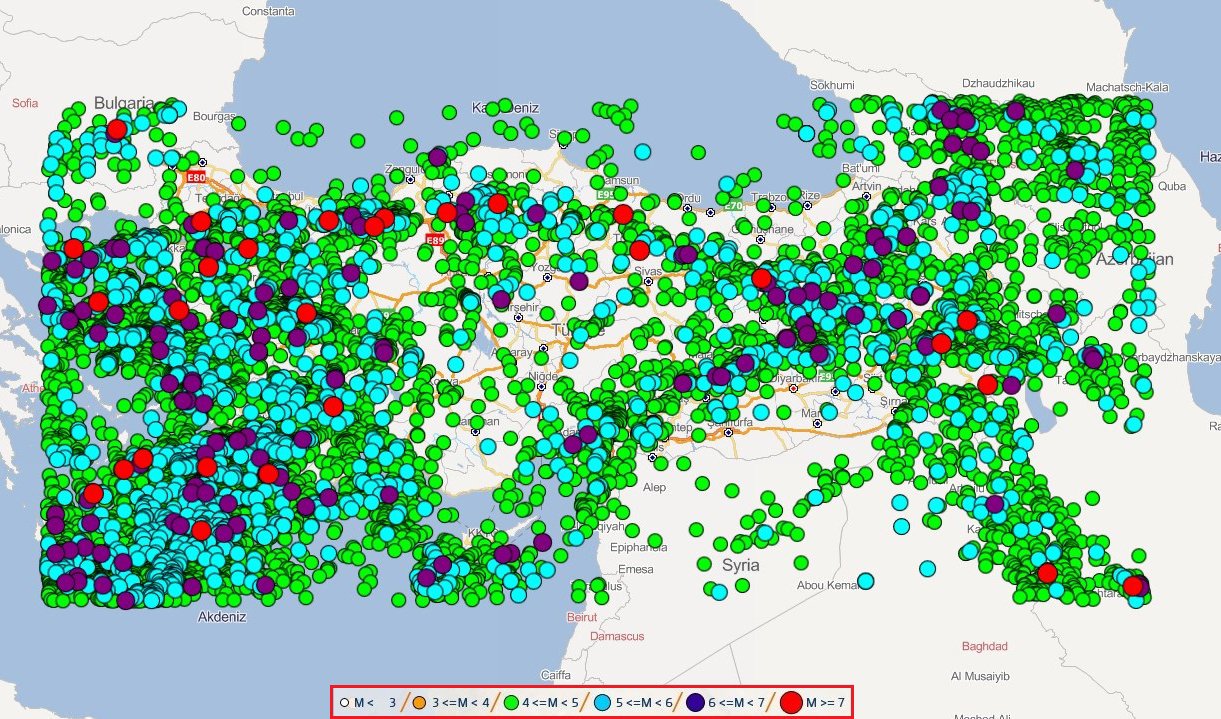Click the red M >= 7 legend circle

click(792, 703)
